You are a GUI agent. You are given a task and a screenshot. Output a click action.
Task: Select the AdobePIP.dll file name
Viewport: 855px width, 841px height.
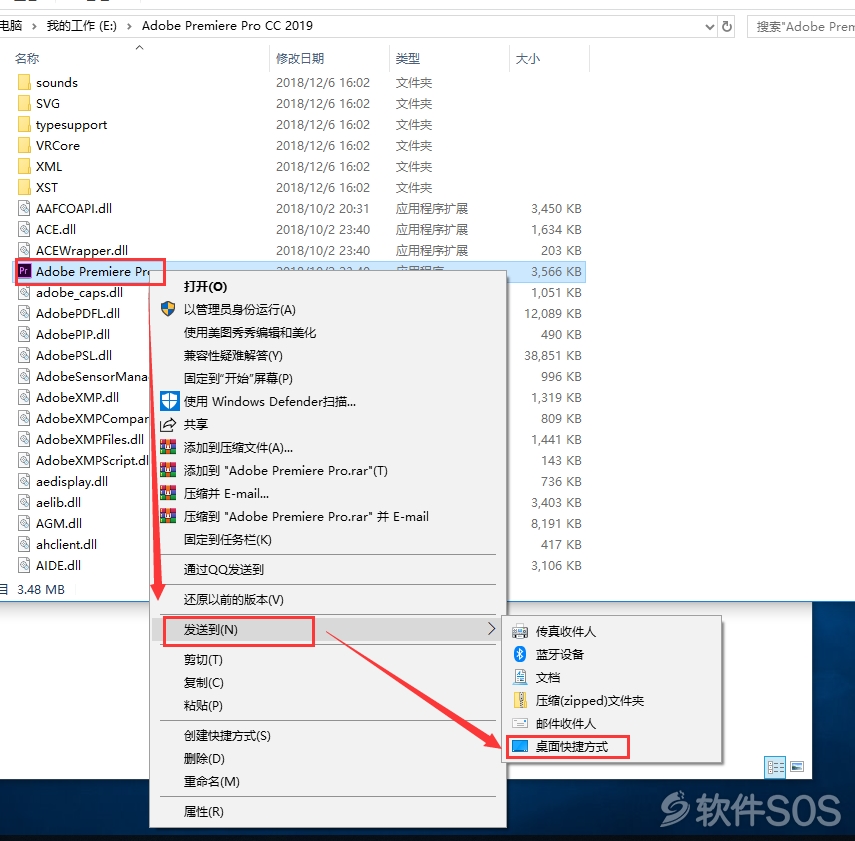coord(73,334)
